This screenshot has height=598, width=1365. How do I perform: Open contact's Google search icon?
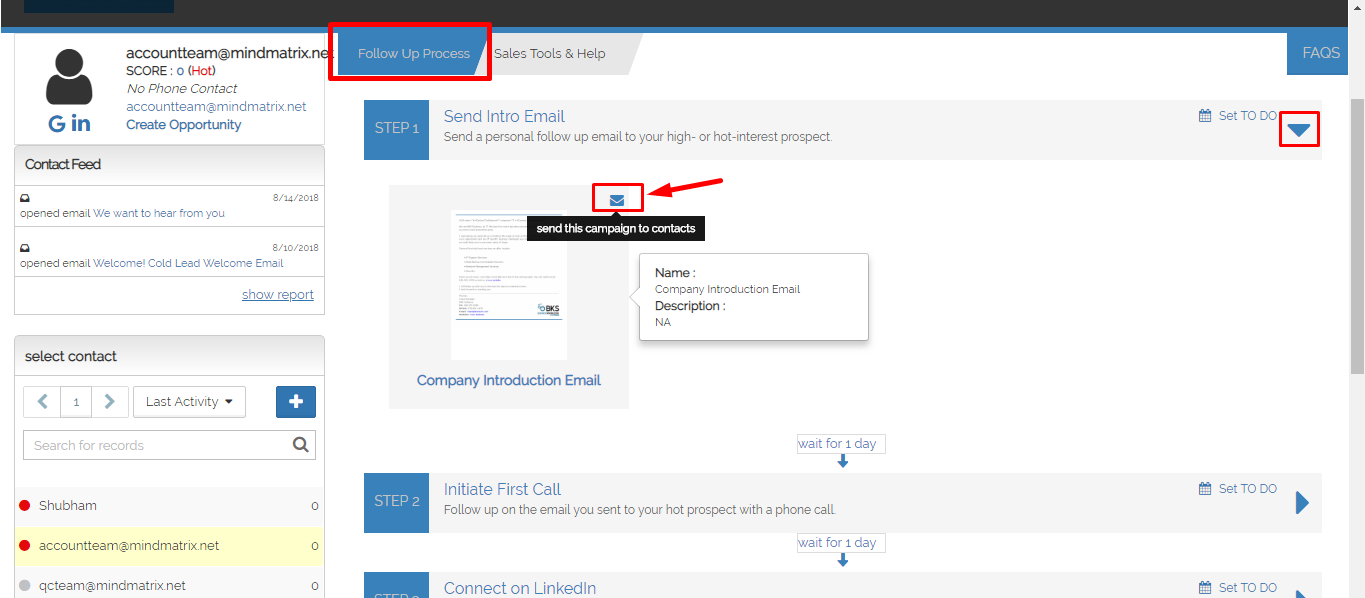pos(56,124)
